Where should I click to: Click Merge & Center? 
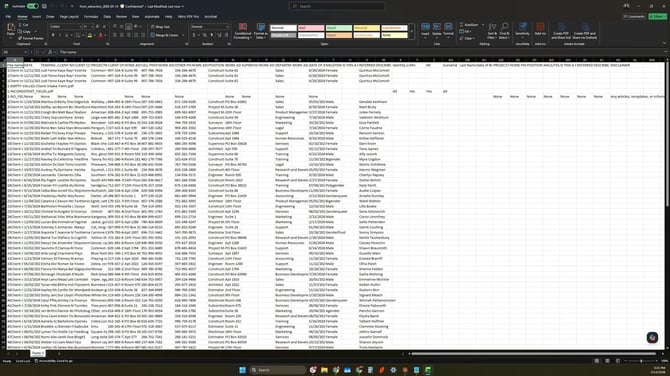pos(165,35)
